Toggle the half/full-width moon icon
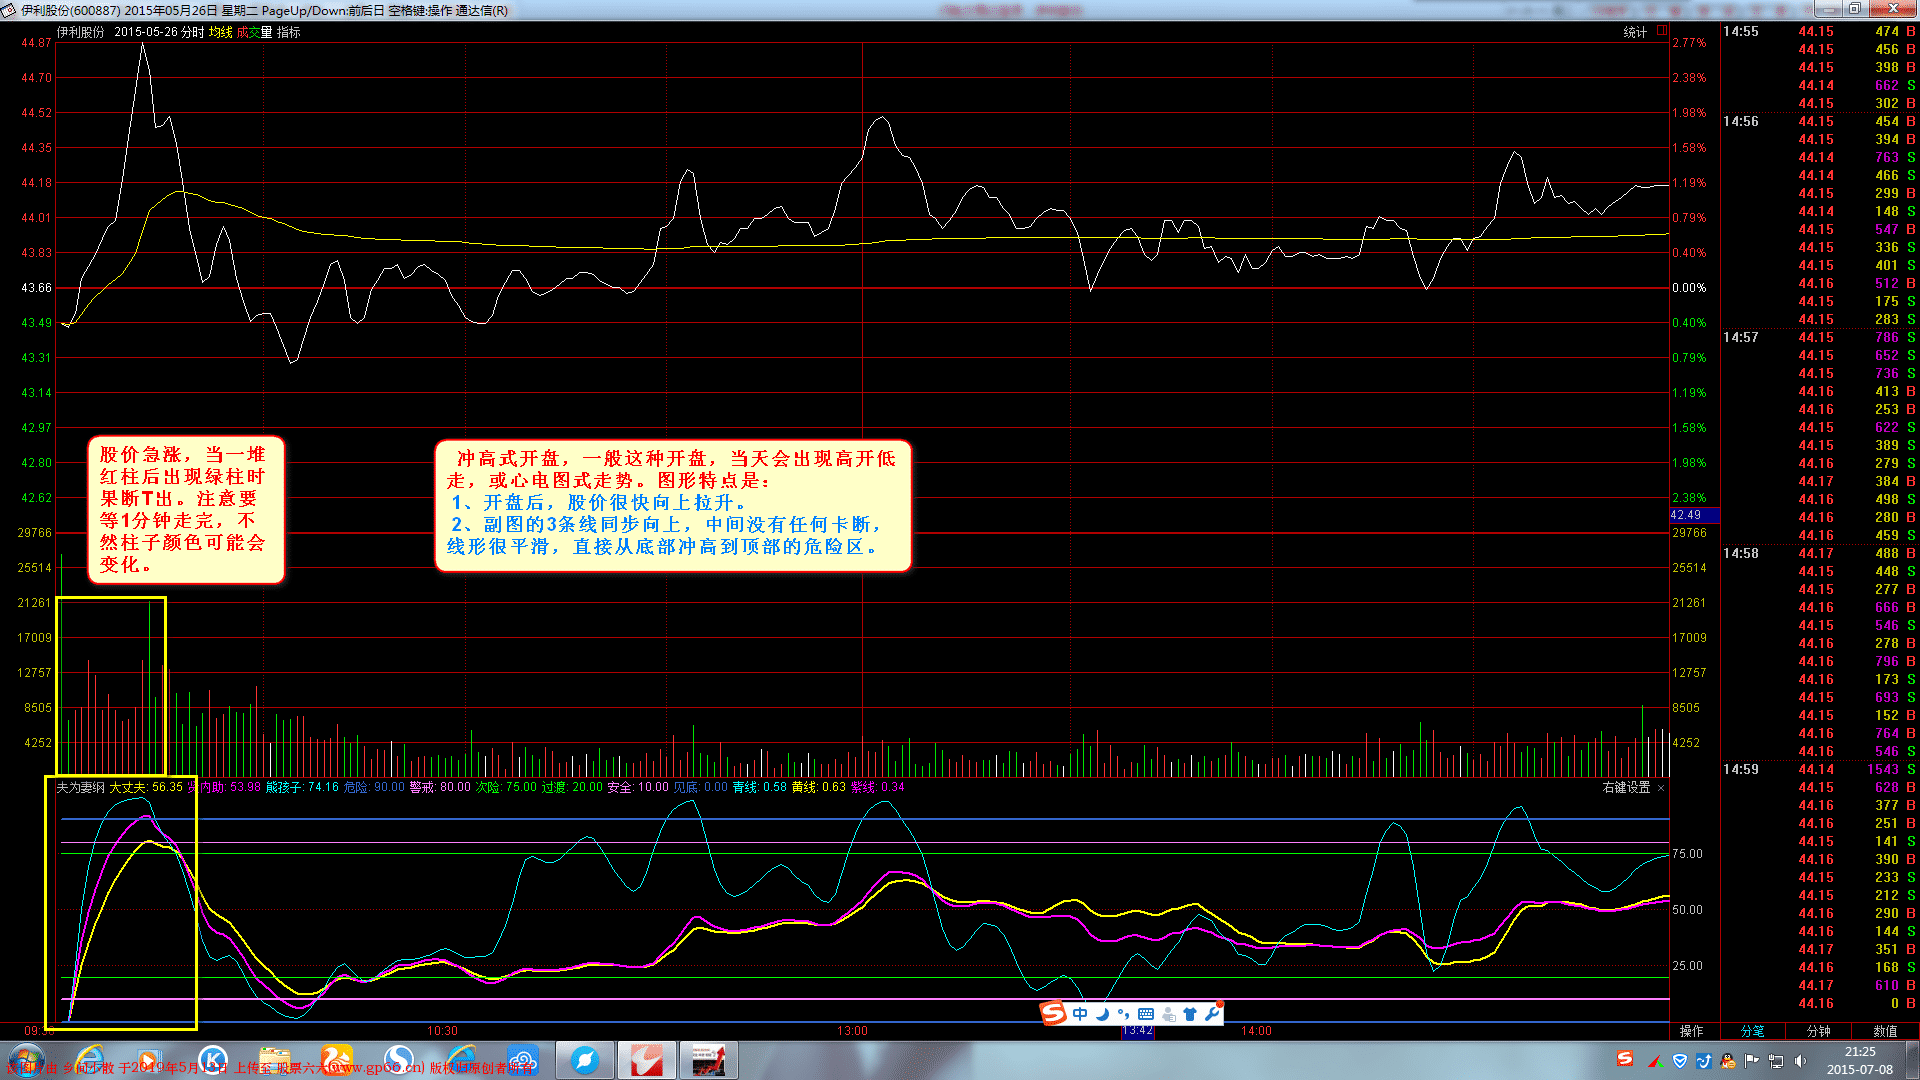This screenshot has width=1920, height=1080. (1102, 1014)
